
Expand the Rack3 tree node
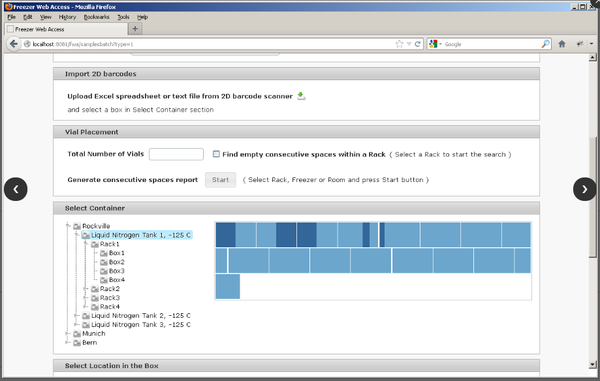86,298
